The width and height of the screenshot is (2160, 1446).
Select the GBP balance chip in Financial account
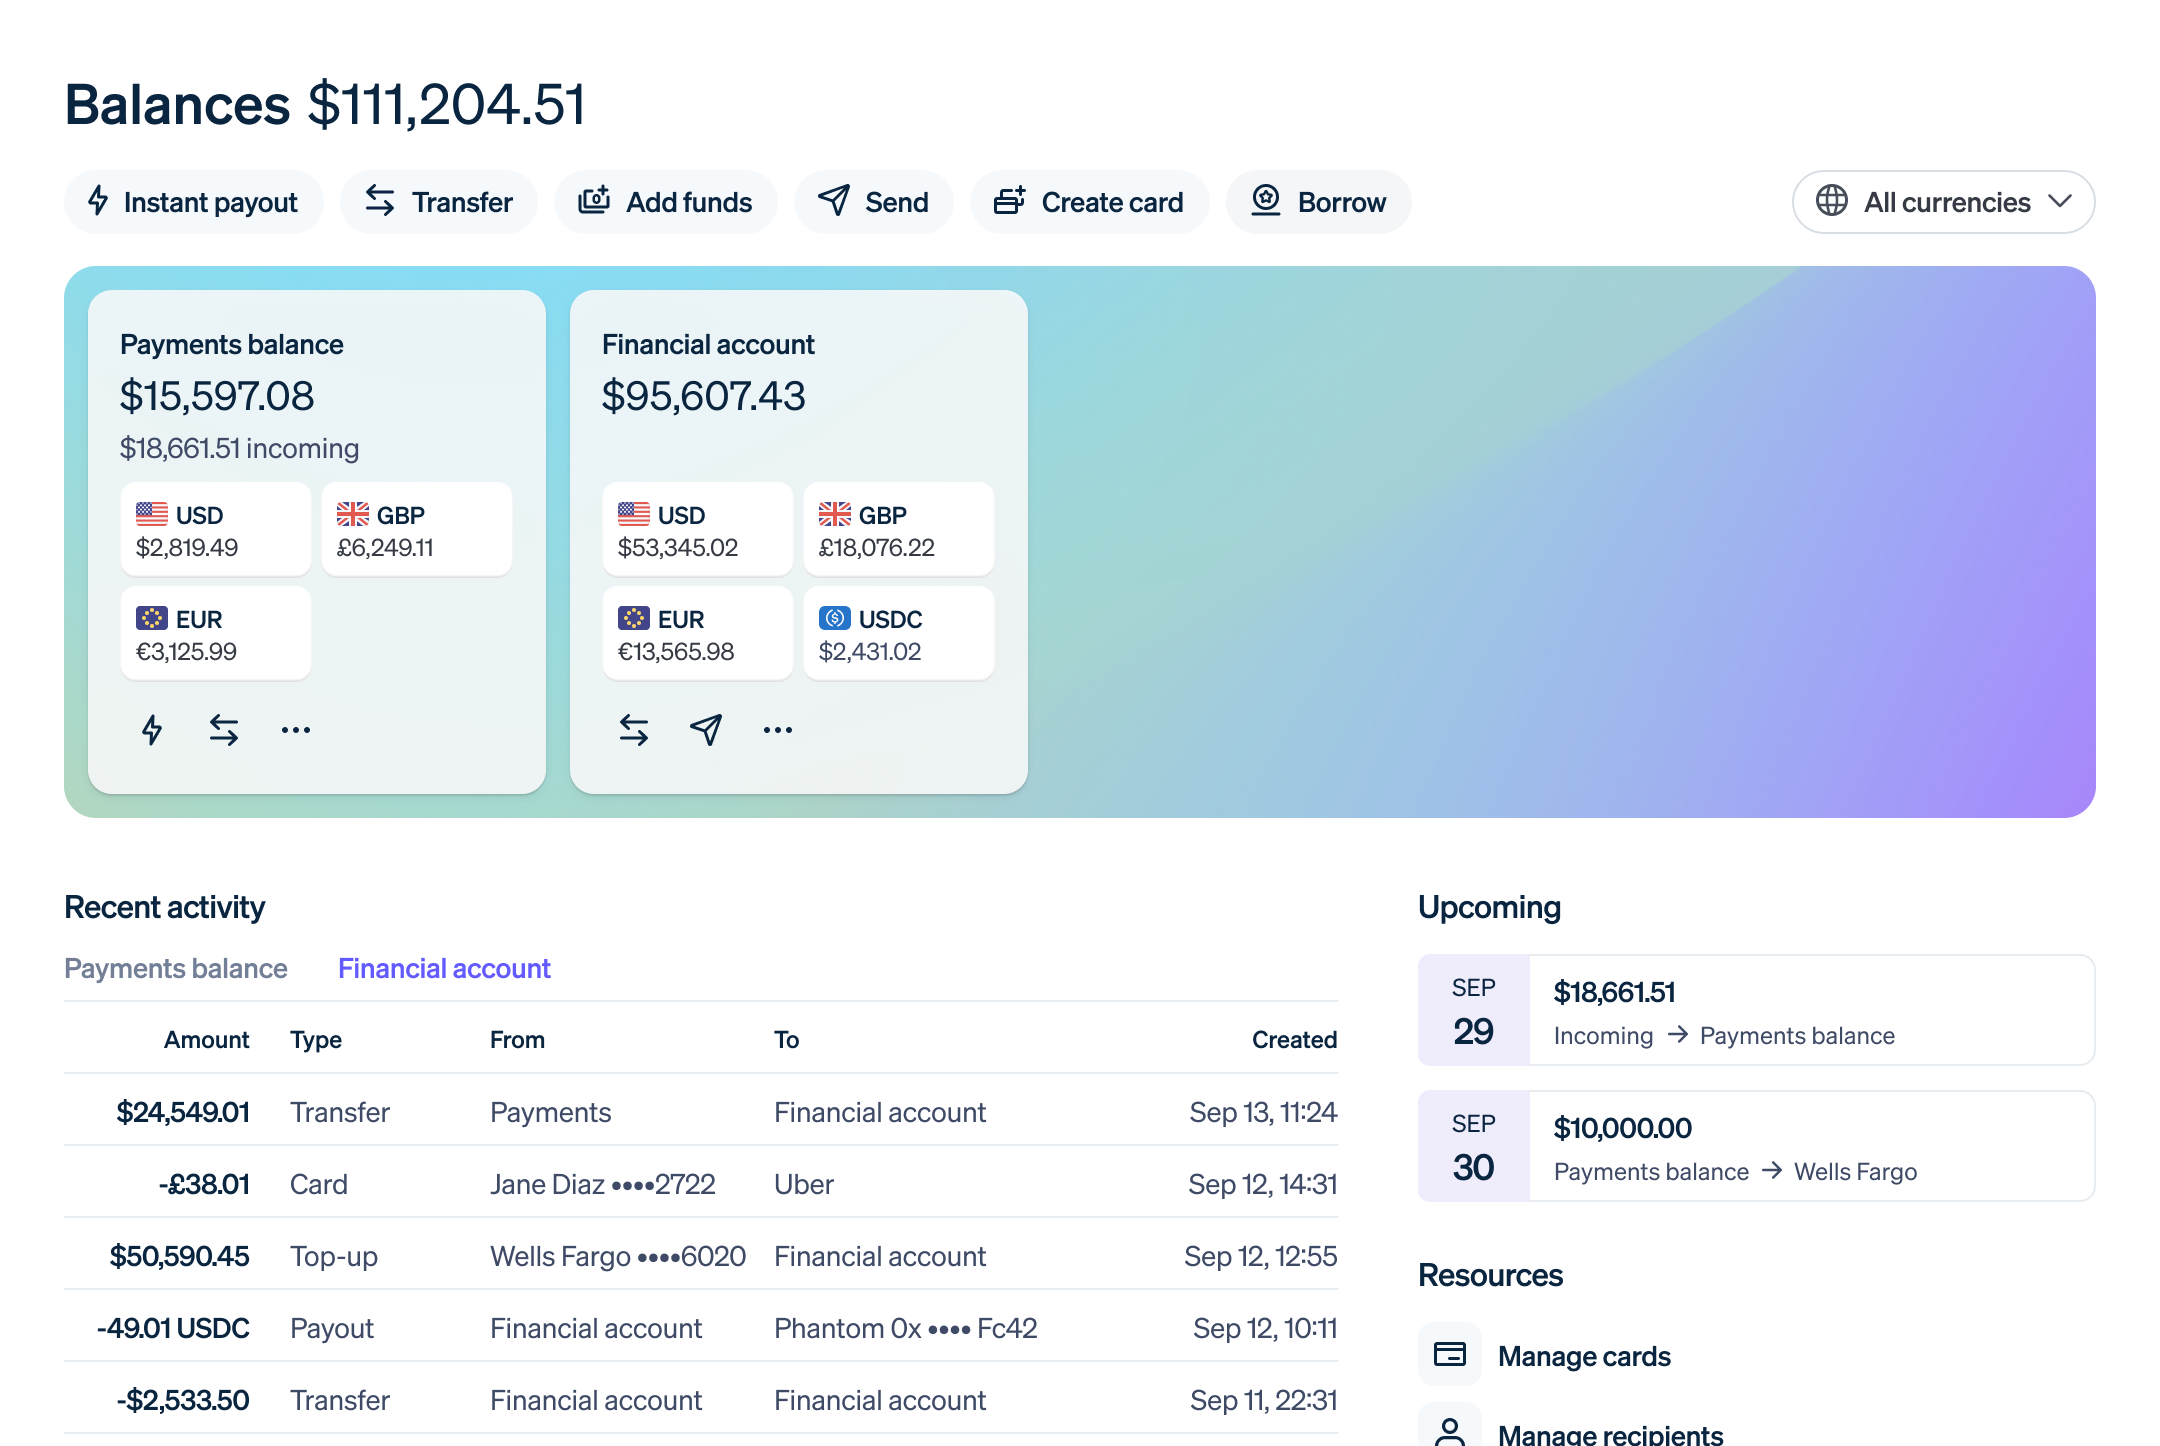click(897, 528)
